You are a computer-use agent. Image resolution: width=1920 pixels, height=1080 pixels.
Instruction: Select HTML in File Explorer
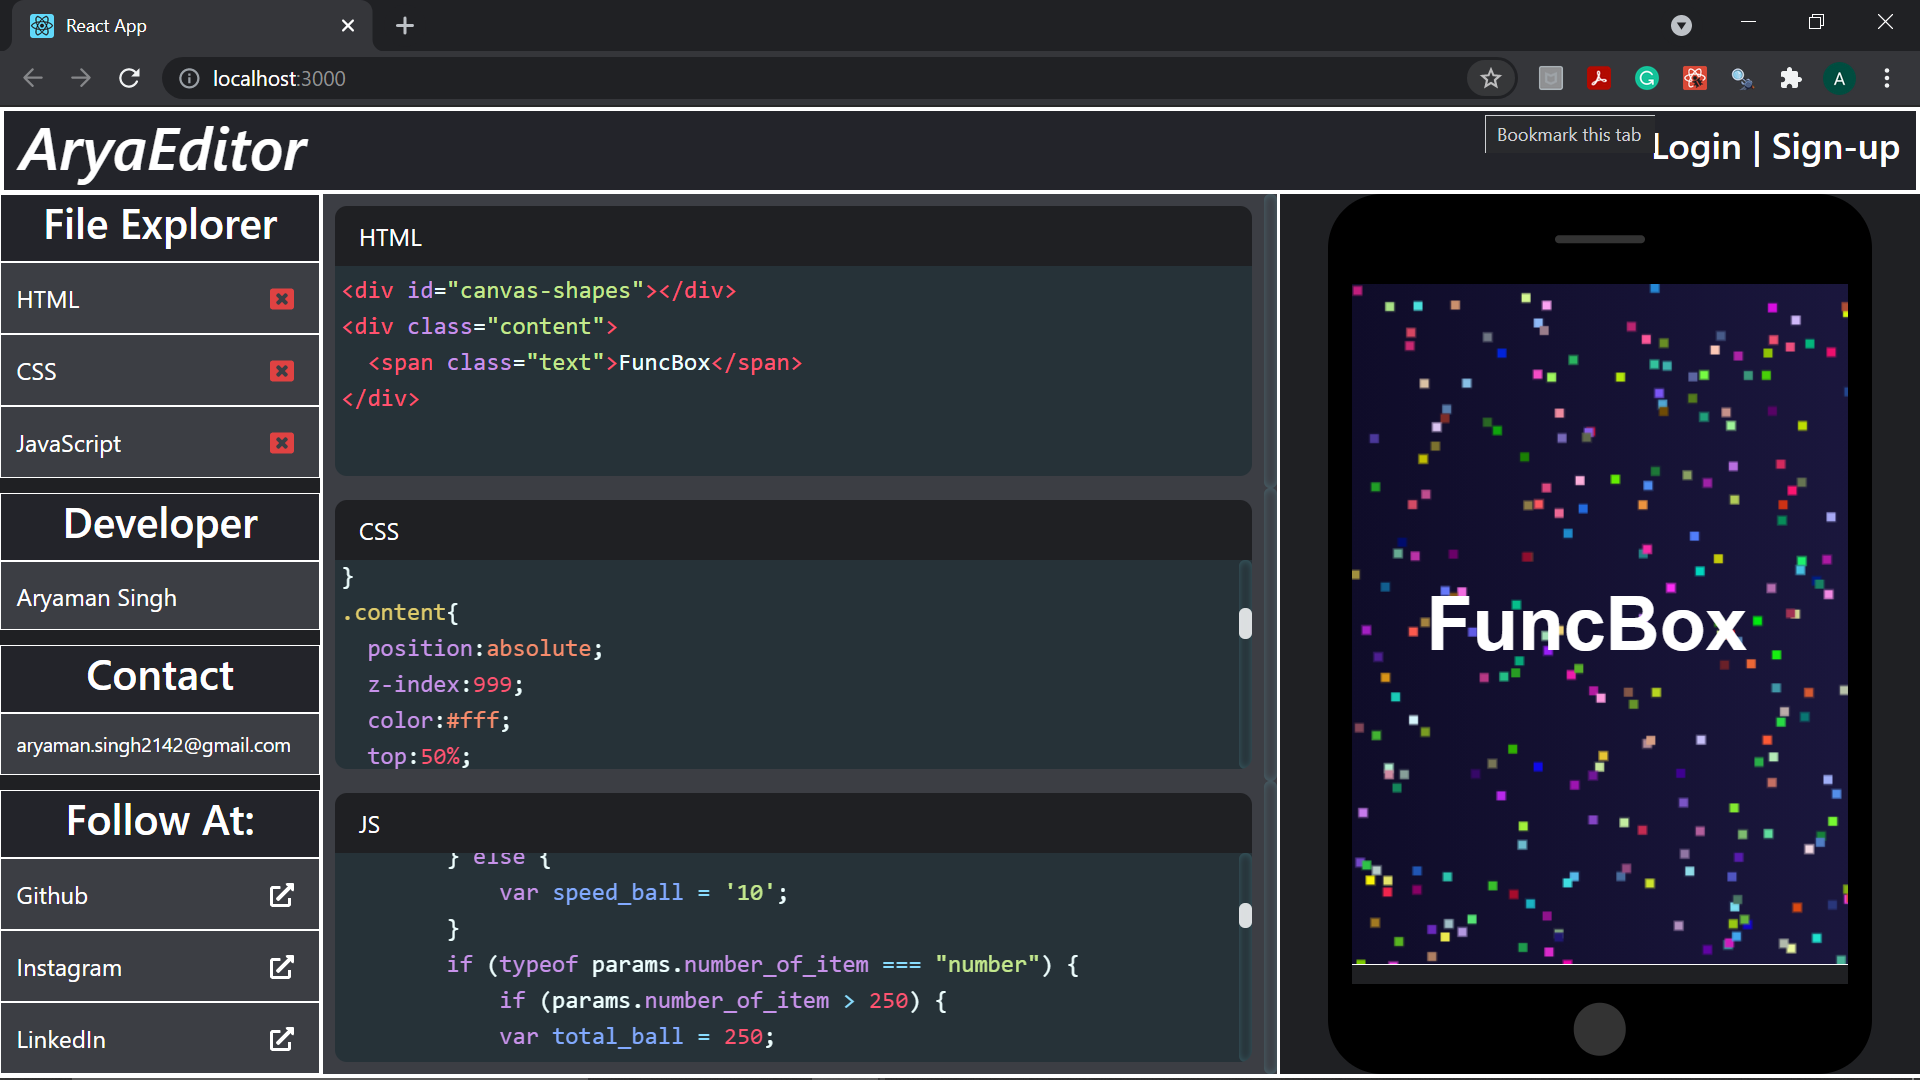[x=160, y=299]
